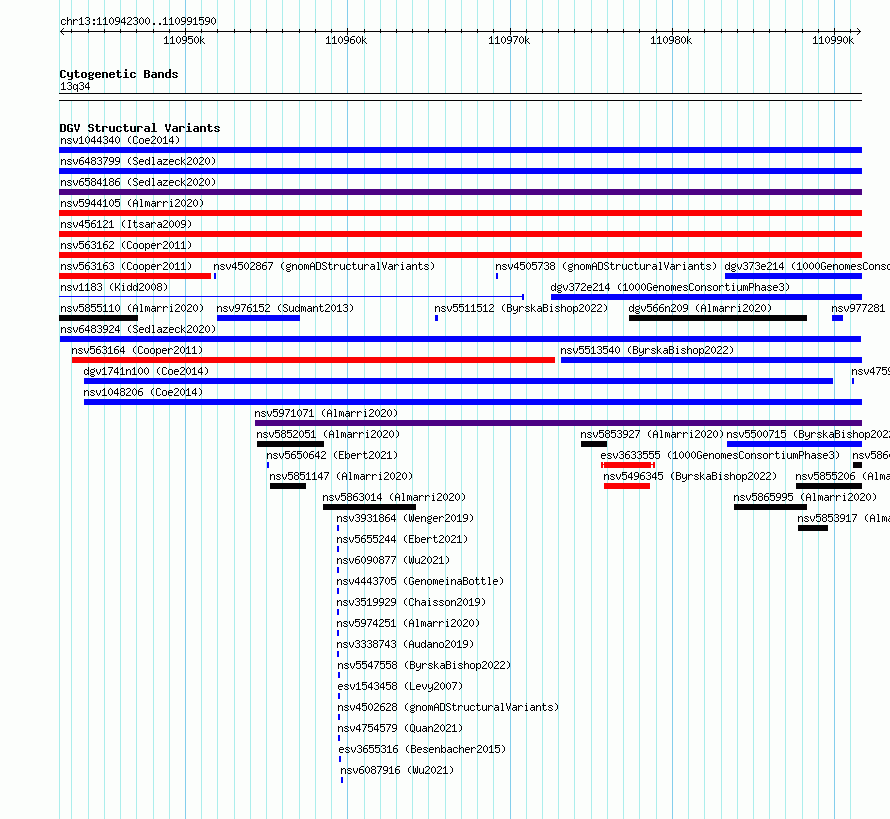Open nsv3931864 (Wenger2019) label

click(x=405, y=518)
